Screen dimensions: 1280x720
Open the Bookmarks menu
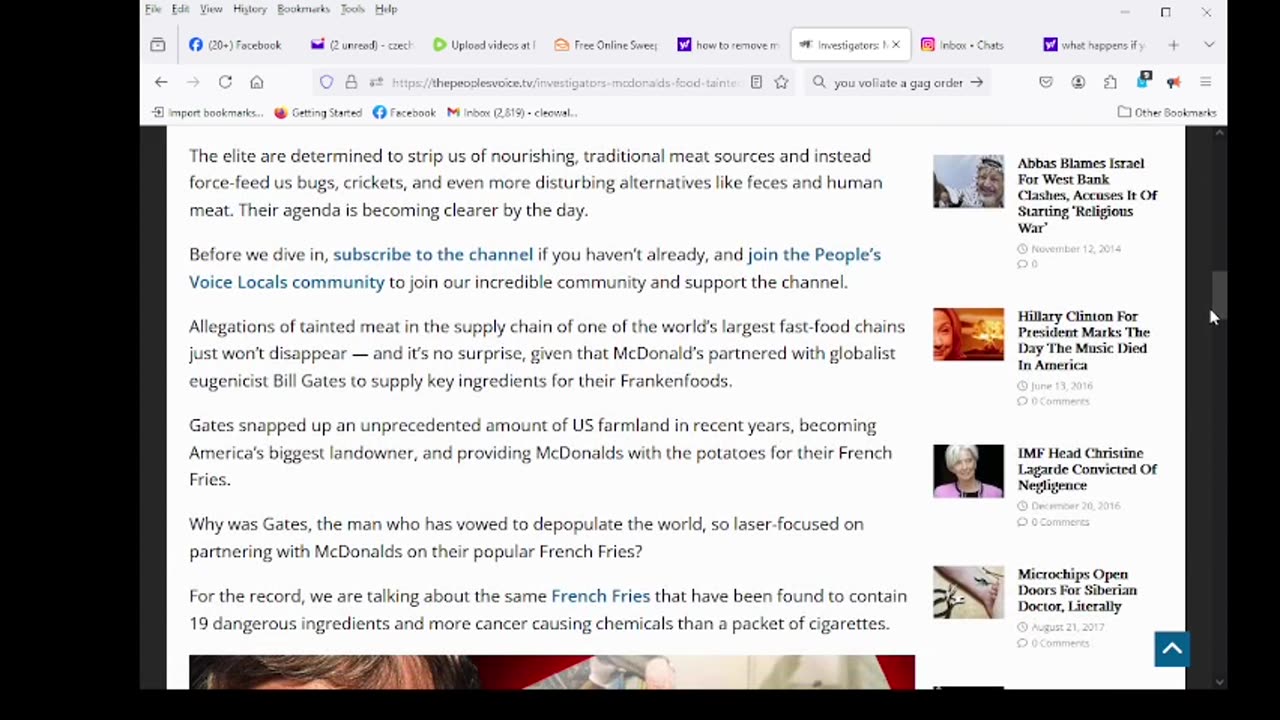point(303,9)
